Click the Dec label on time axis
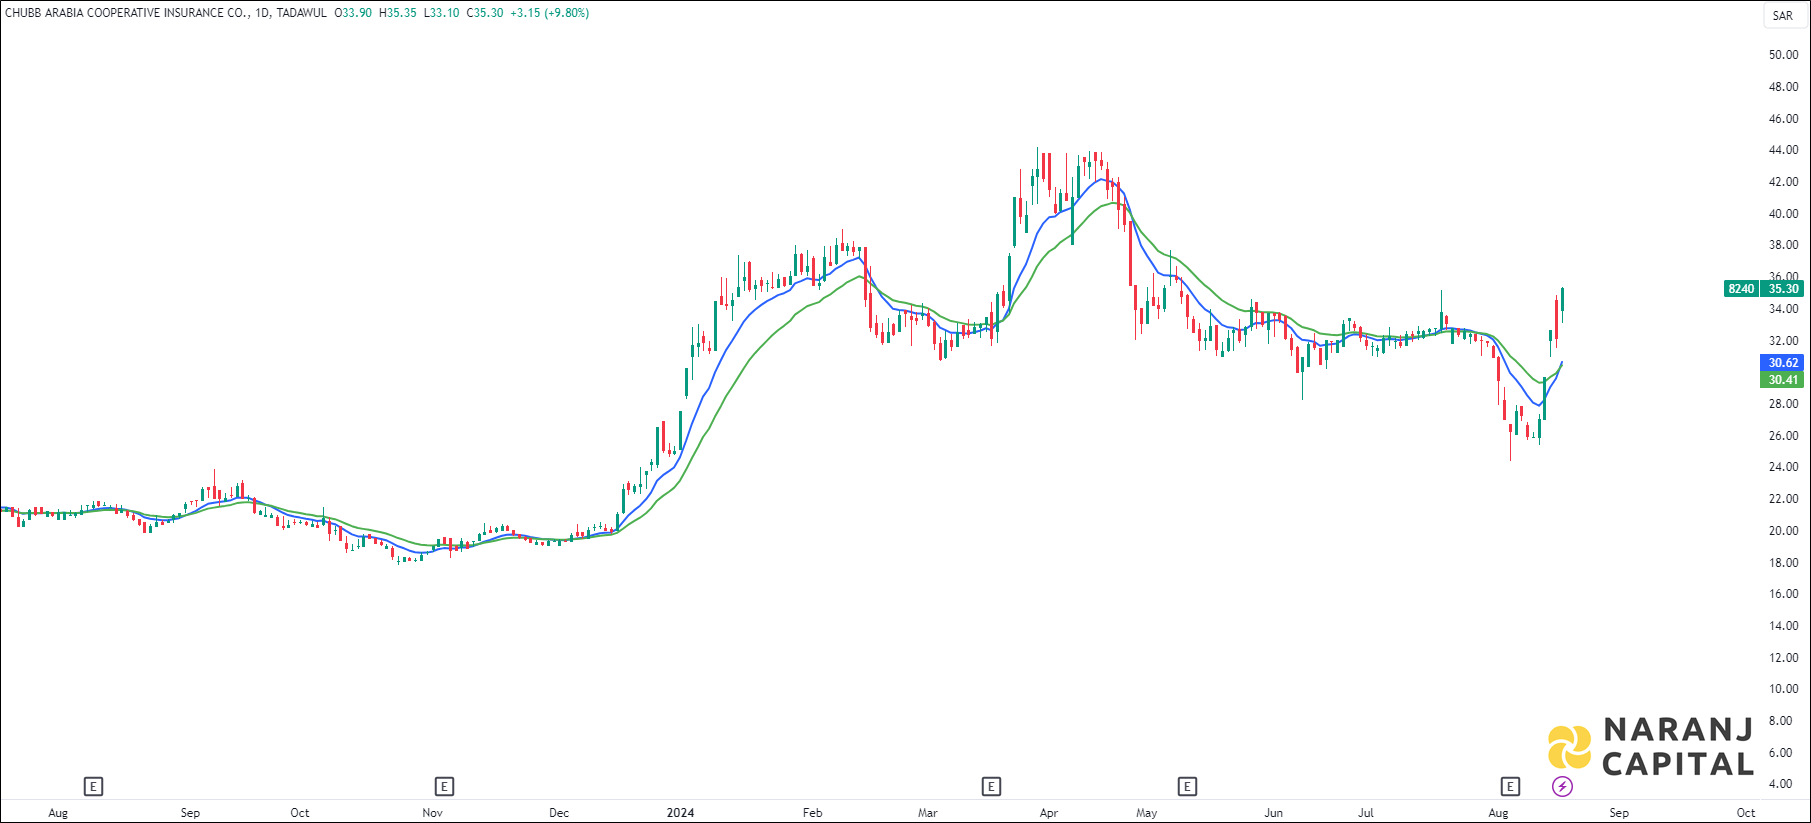1811x823 pixels. pyautogui.click(x=559, y=813)
